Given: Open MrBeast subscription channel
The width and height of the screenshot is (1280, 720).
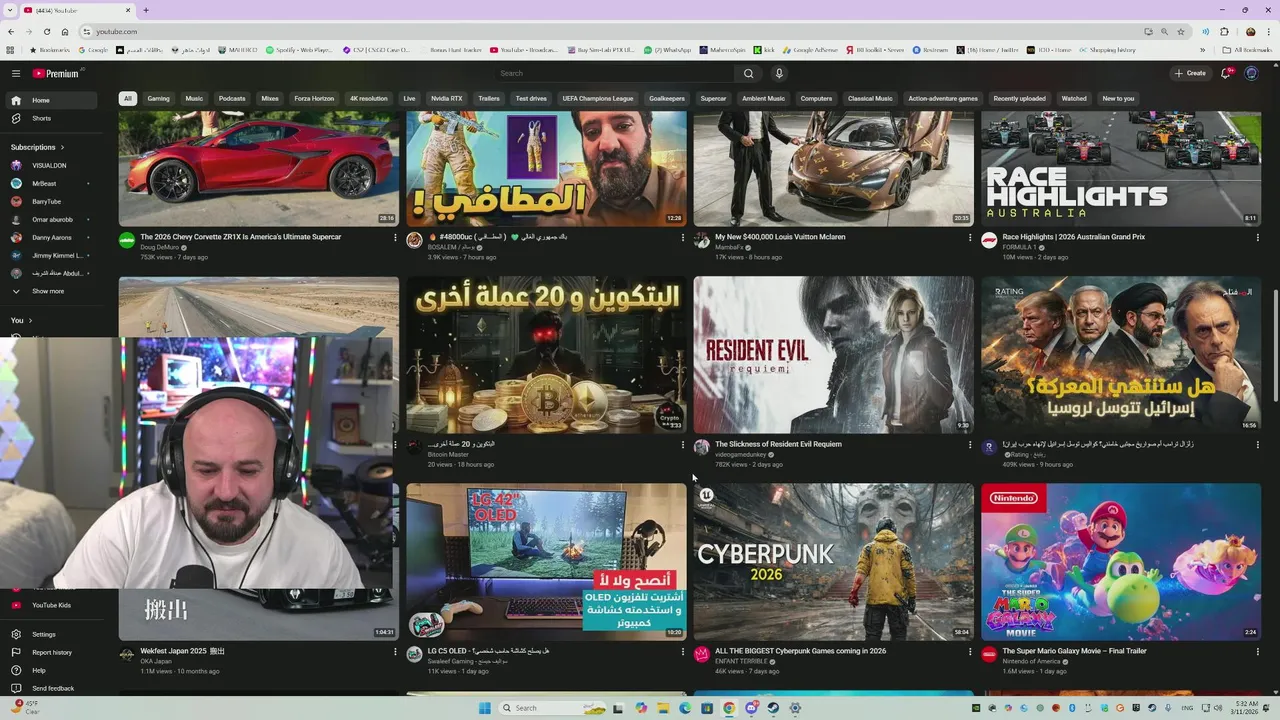Looking at the screenshot, I should [52, 183].
